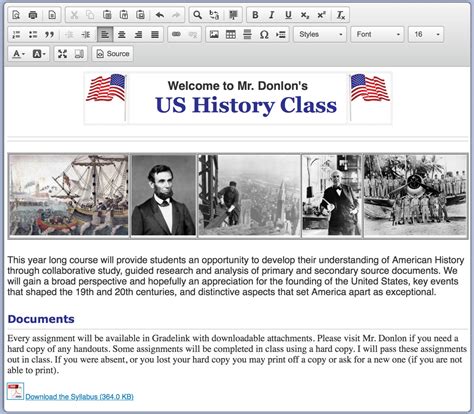Insert a table
The width and height of the screenshot is (474, 414).
coord(231,34)
